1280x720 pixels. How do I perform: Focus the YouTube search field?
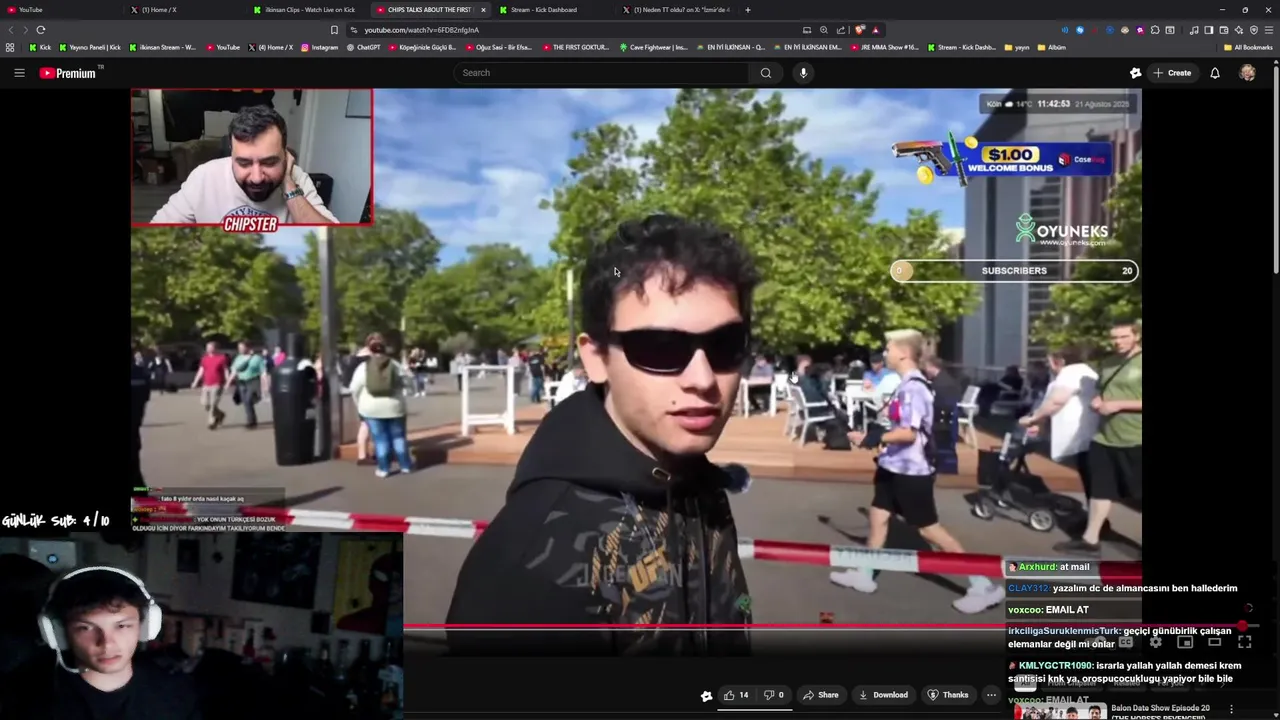coord(602,73)
